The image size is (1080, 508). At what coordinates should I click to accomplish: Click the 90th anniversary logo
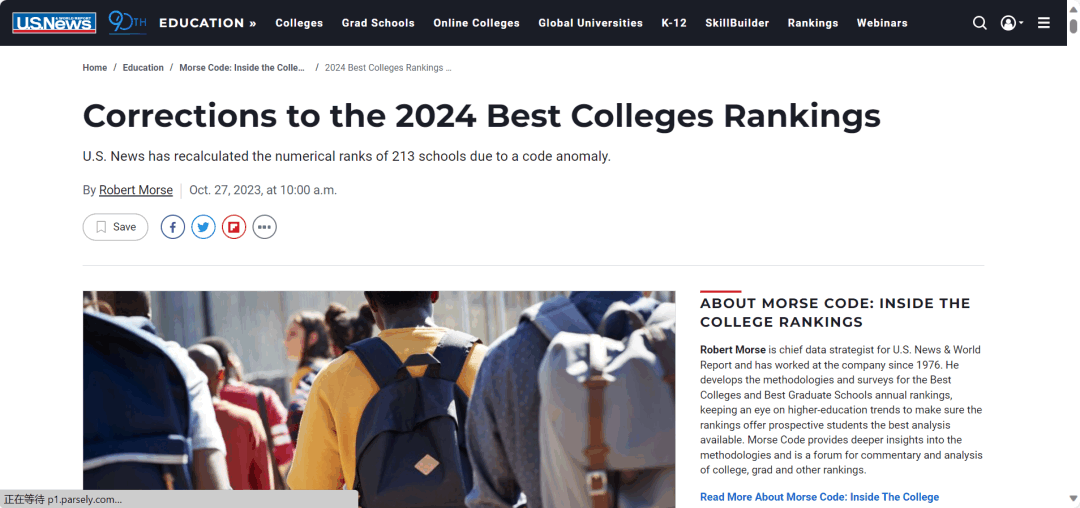[x=126, y=23]
